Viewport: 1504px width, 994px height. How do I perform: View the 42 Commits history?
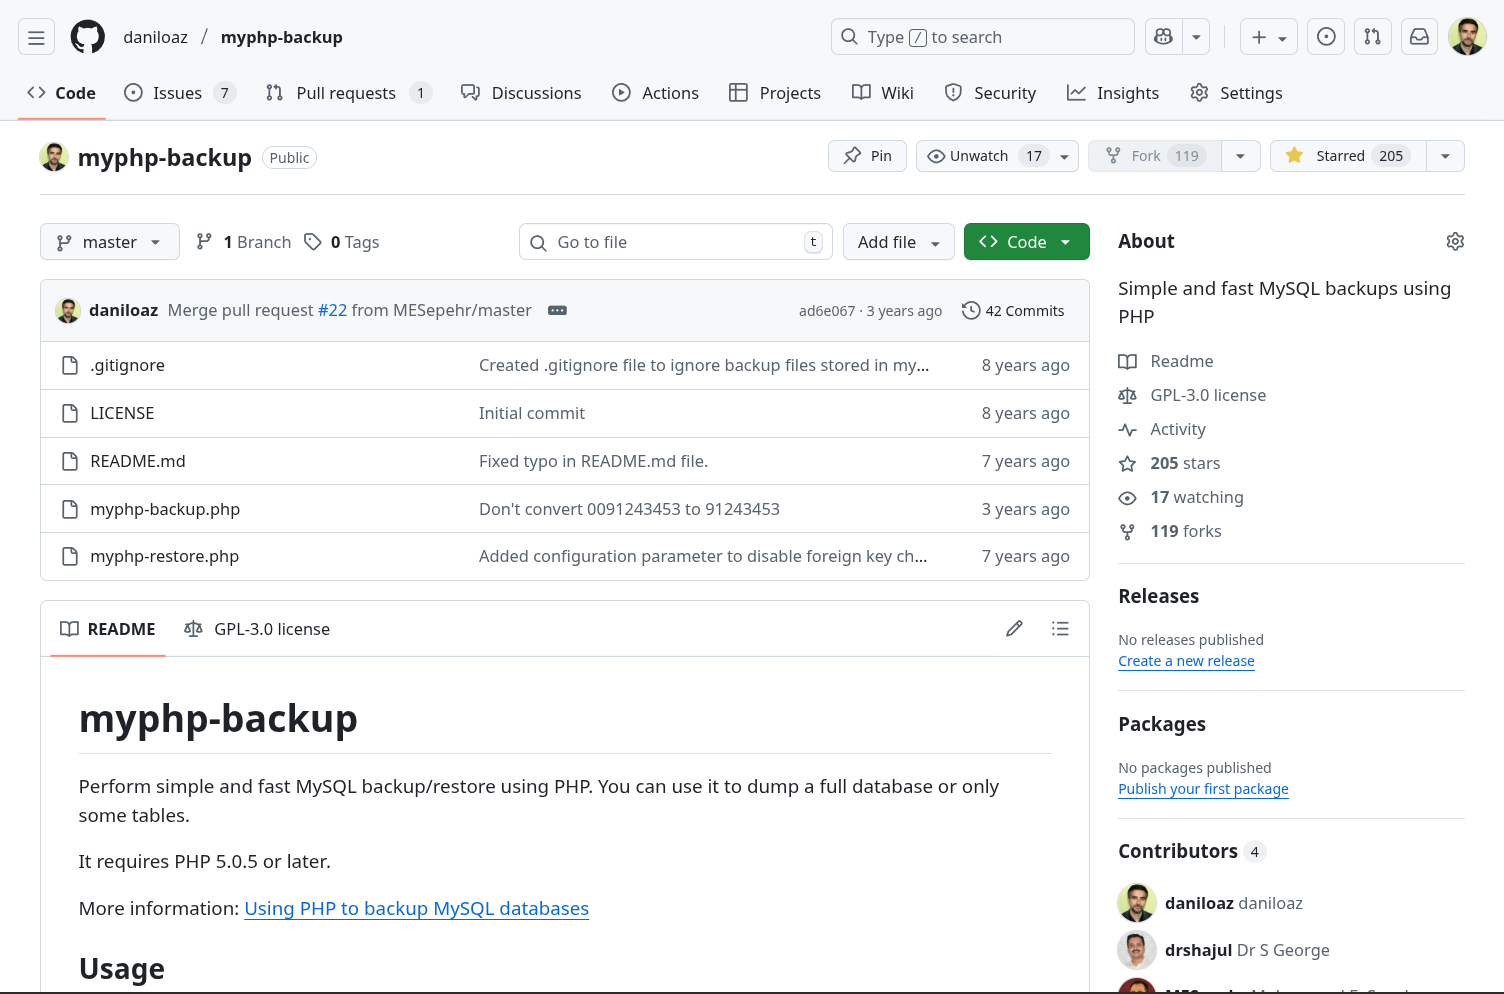[1013, 310]
